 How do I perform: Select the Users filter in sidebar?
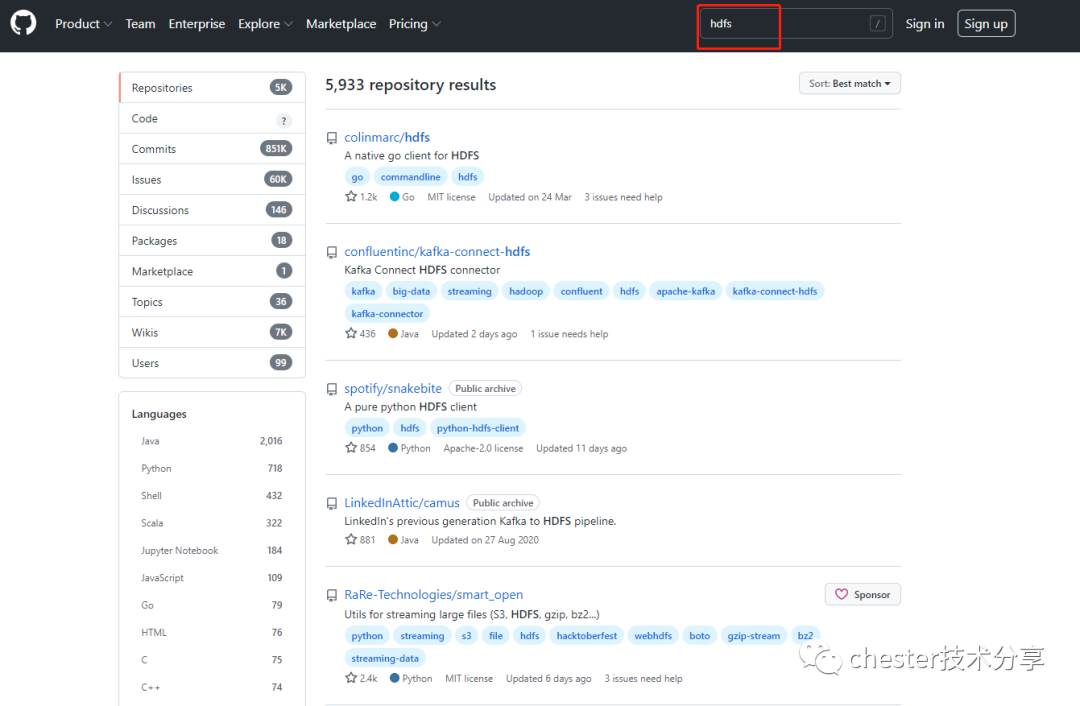(x=212, y=362)
